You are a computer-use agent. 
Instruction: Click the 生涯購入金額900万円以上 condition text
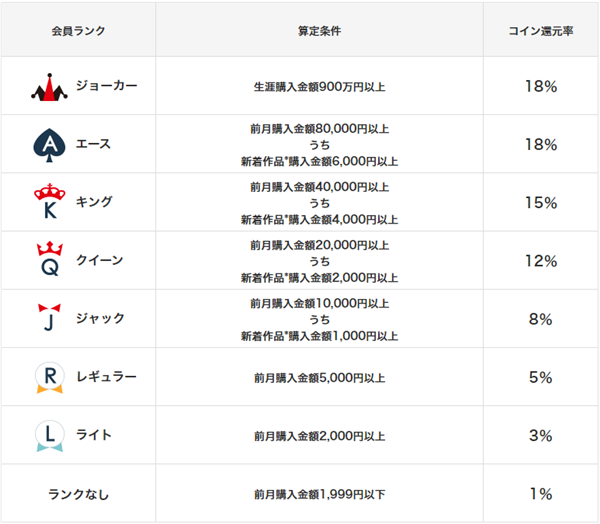(319, 87)
